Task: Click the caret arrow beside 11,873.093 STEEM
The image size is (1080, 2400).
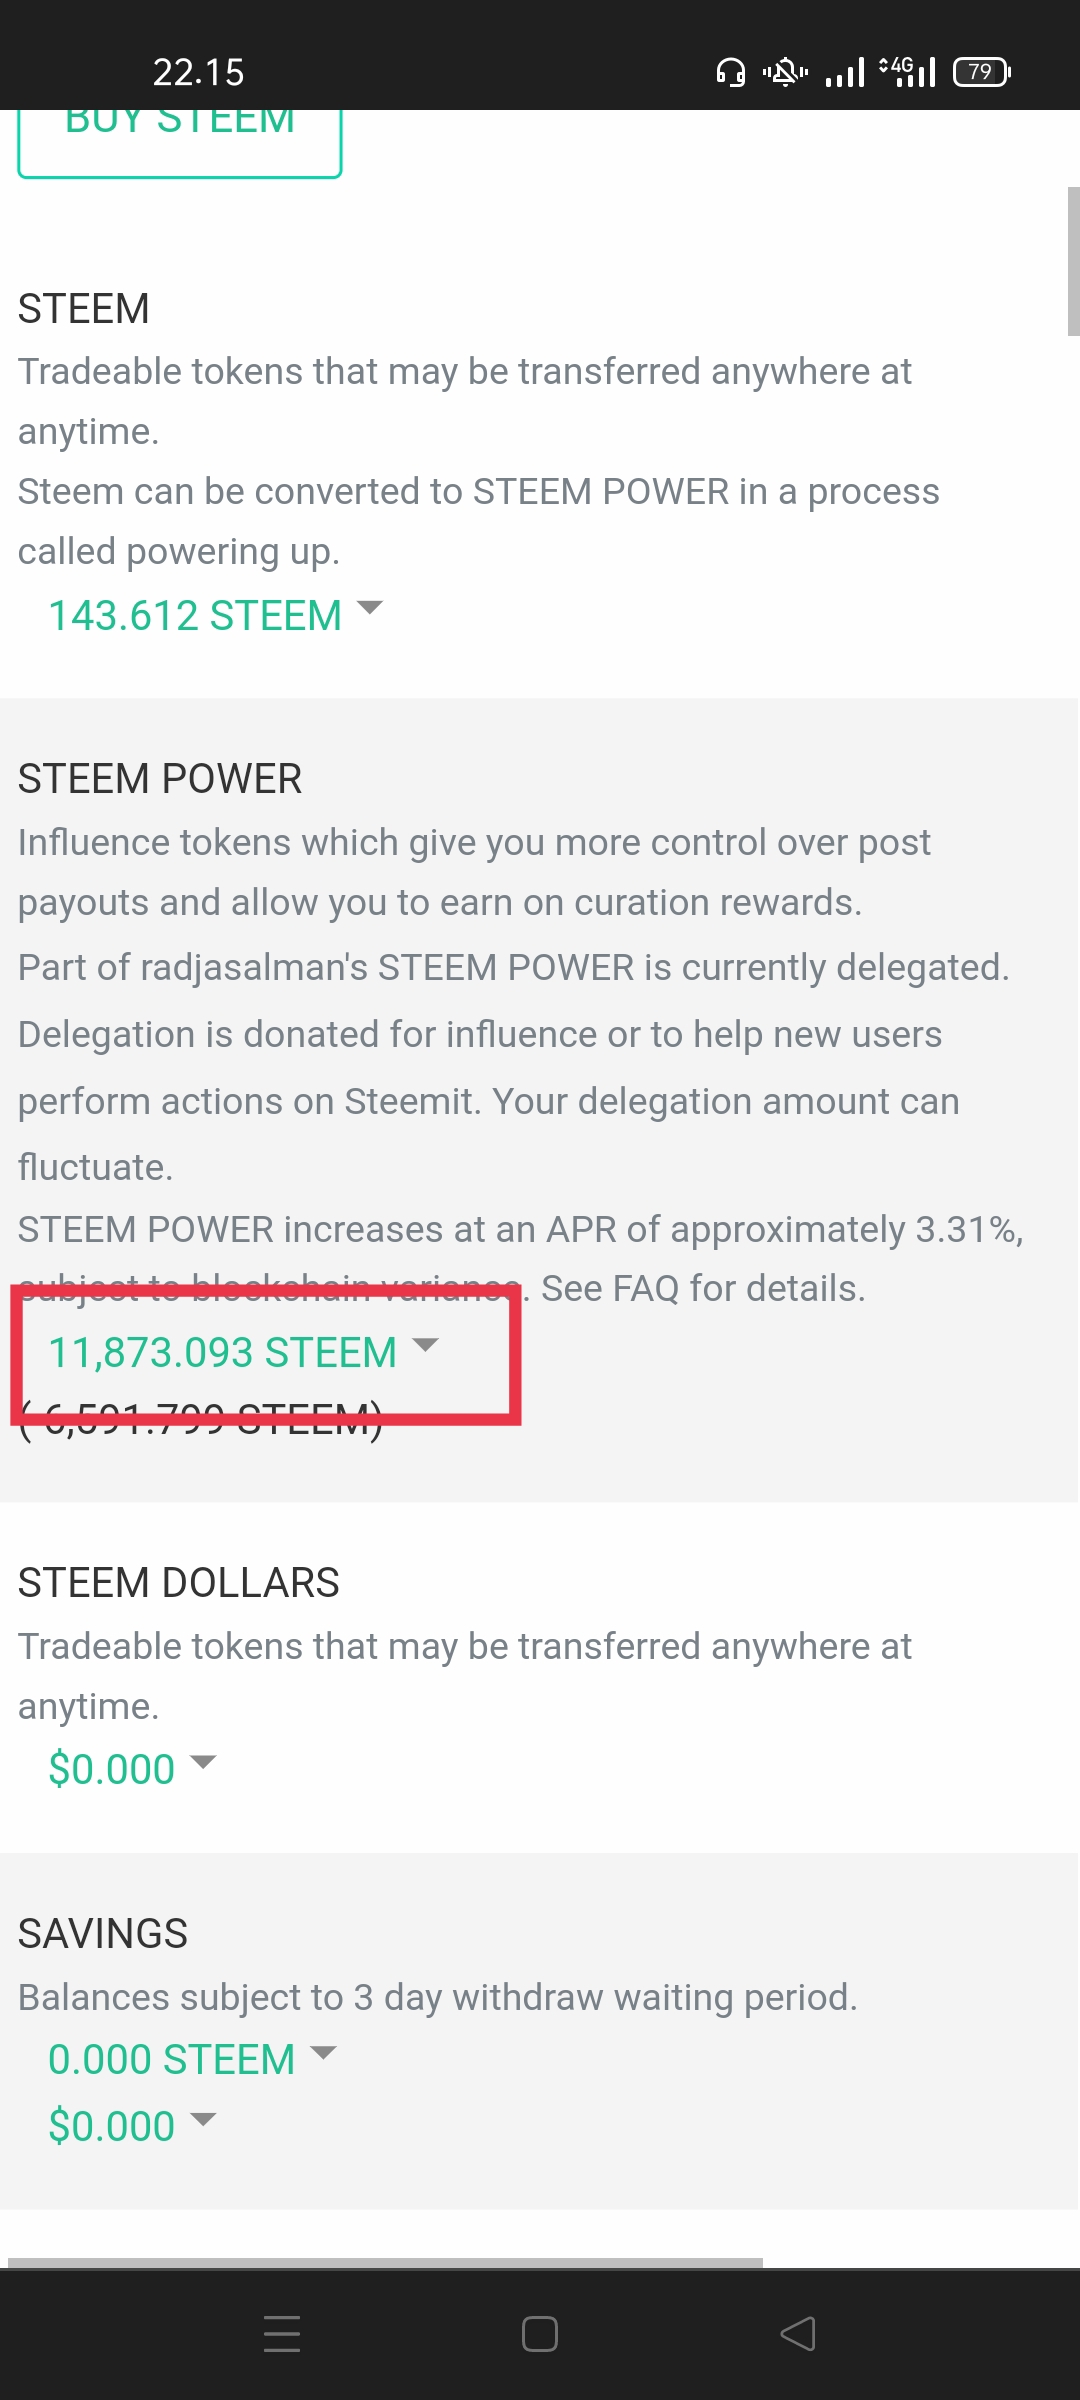Action: point(426,1345)
